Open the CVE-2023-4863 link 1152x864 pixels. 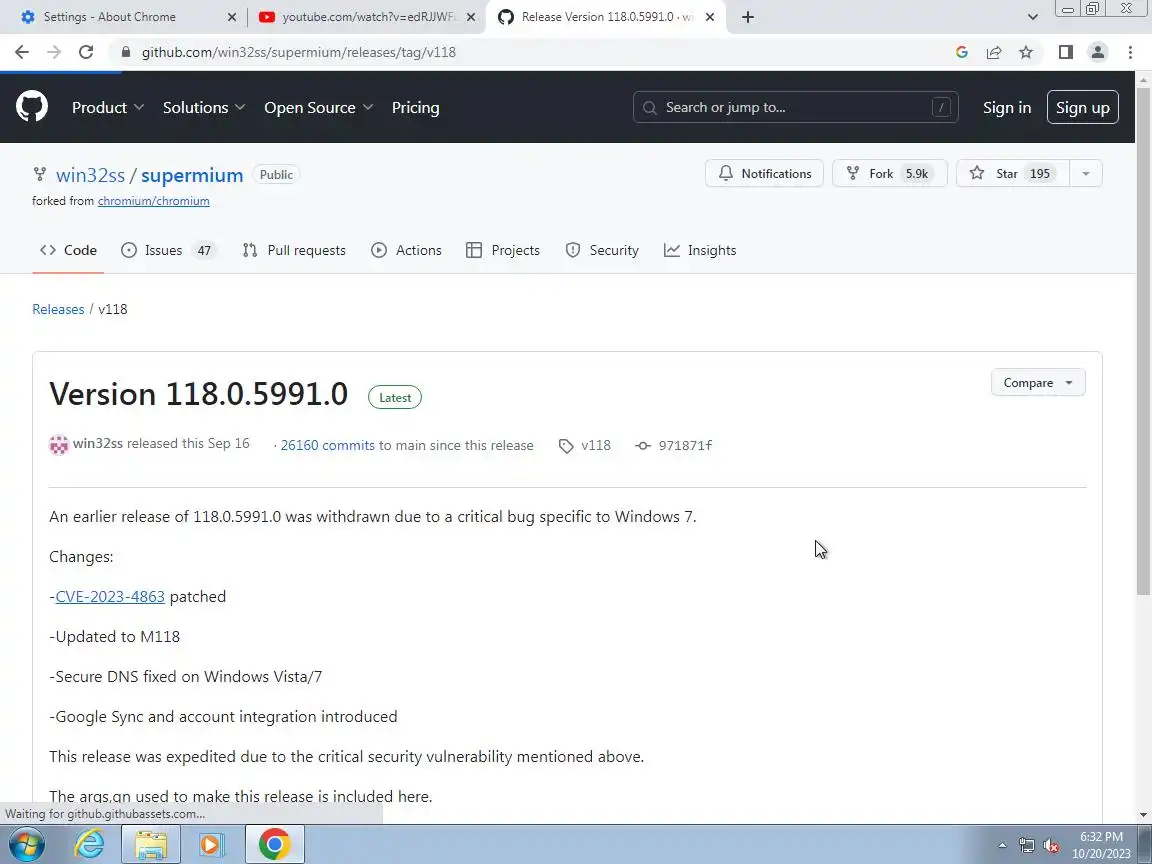point(110,597)
